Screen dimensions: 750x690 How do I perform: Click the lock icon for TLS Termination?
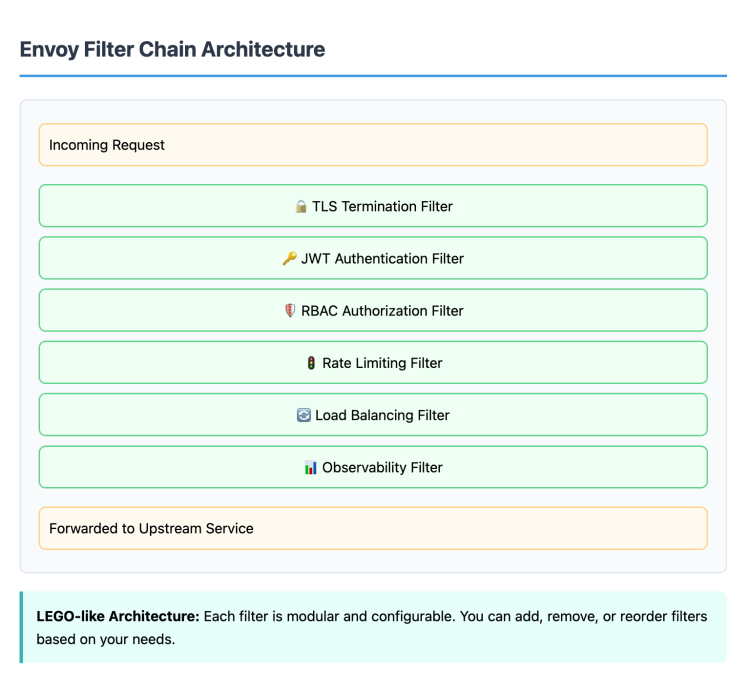click(x=301, y=207)
